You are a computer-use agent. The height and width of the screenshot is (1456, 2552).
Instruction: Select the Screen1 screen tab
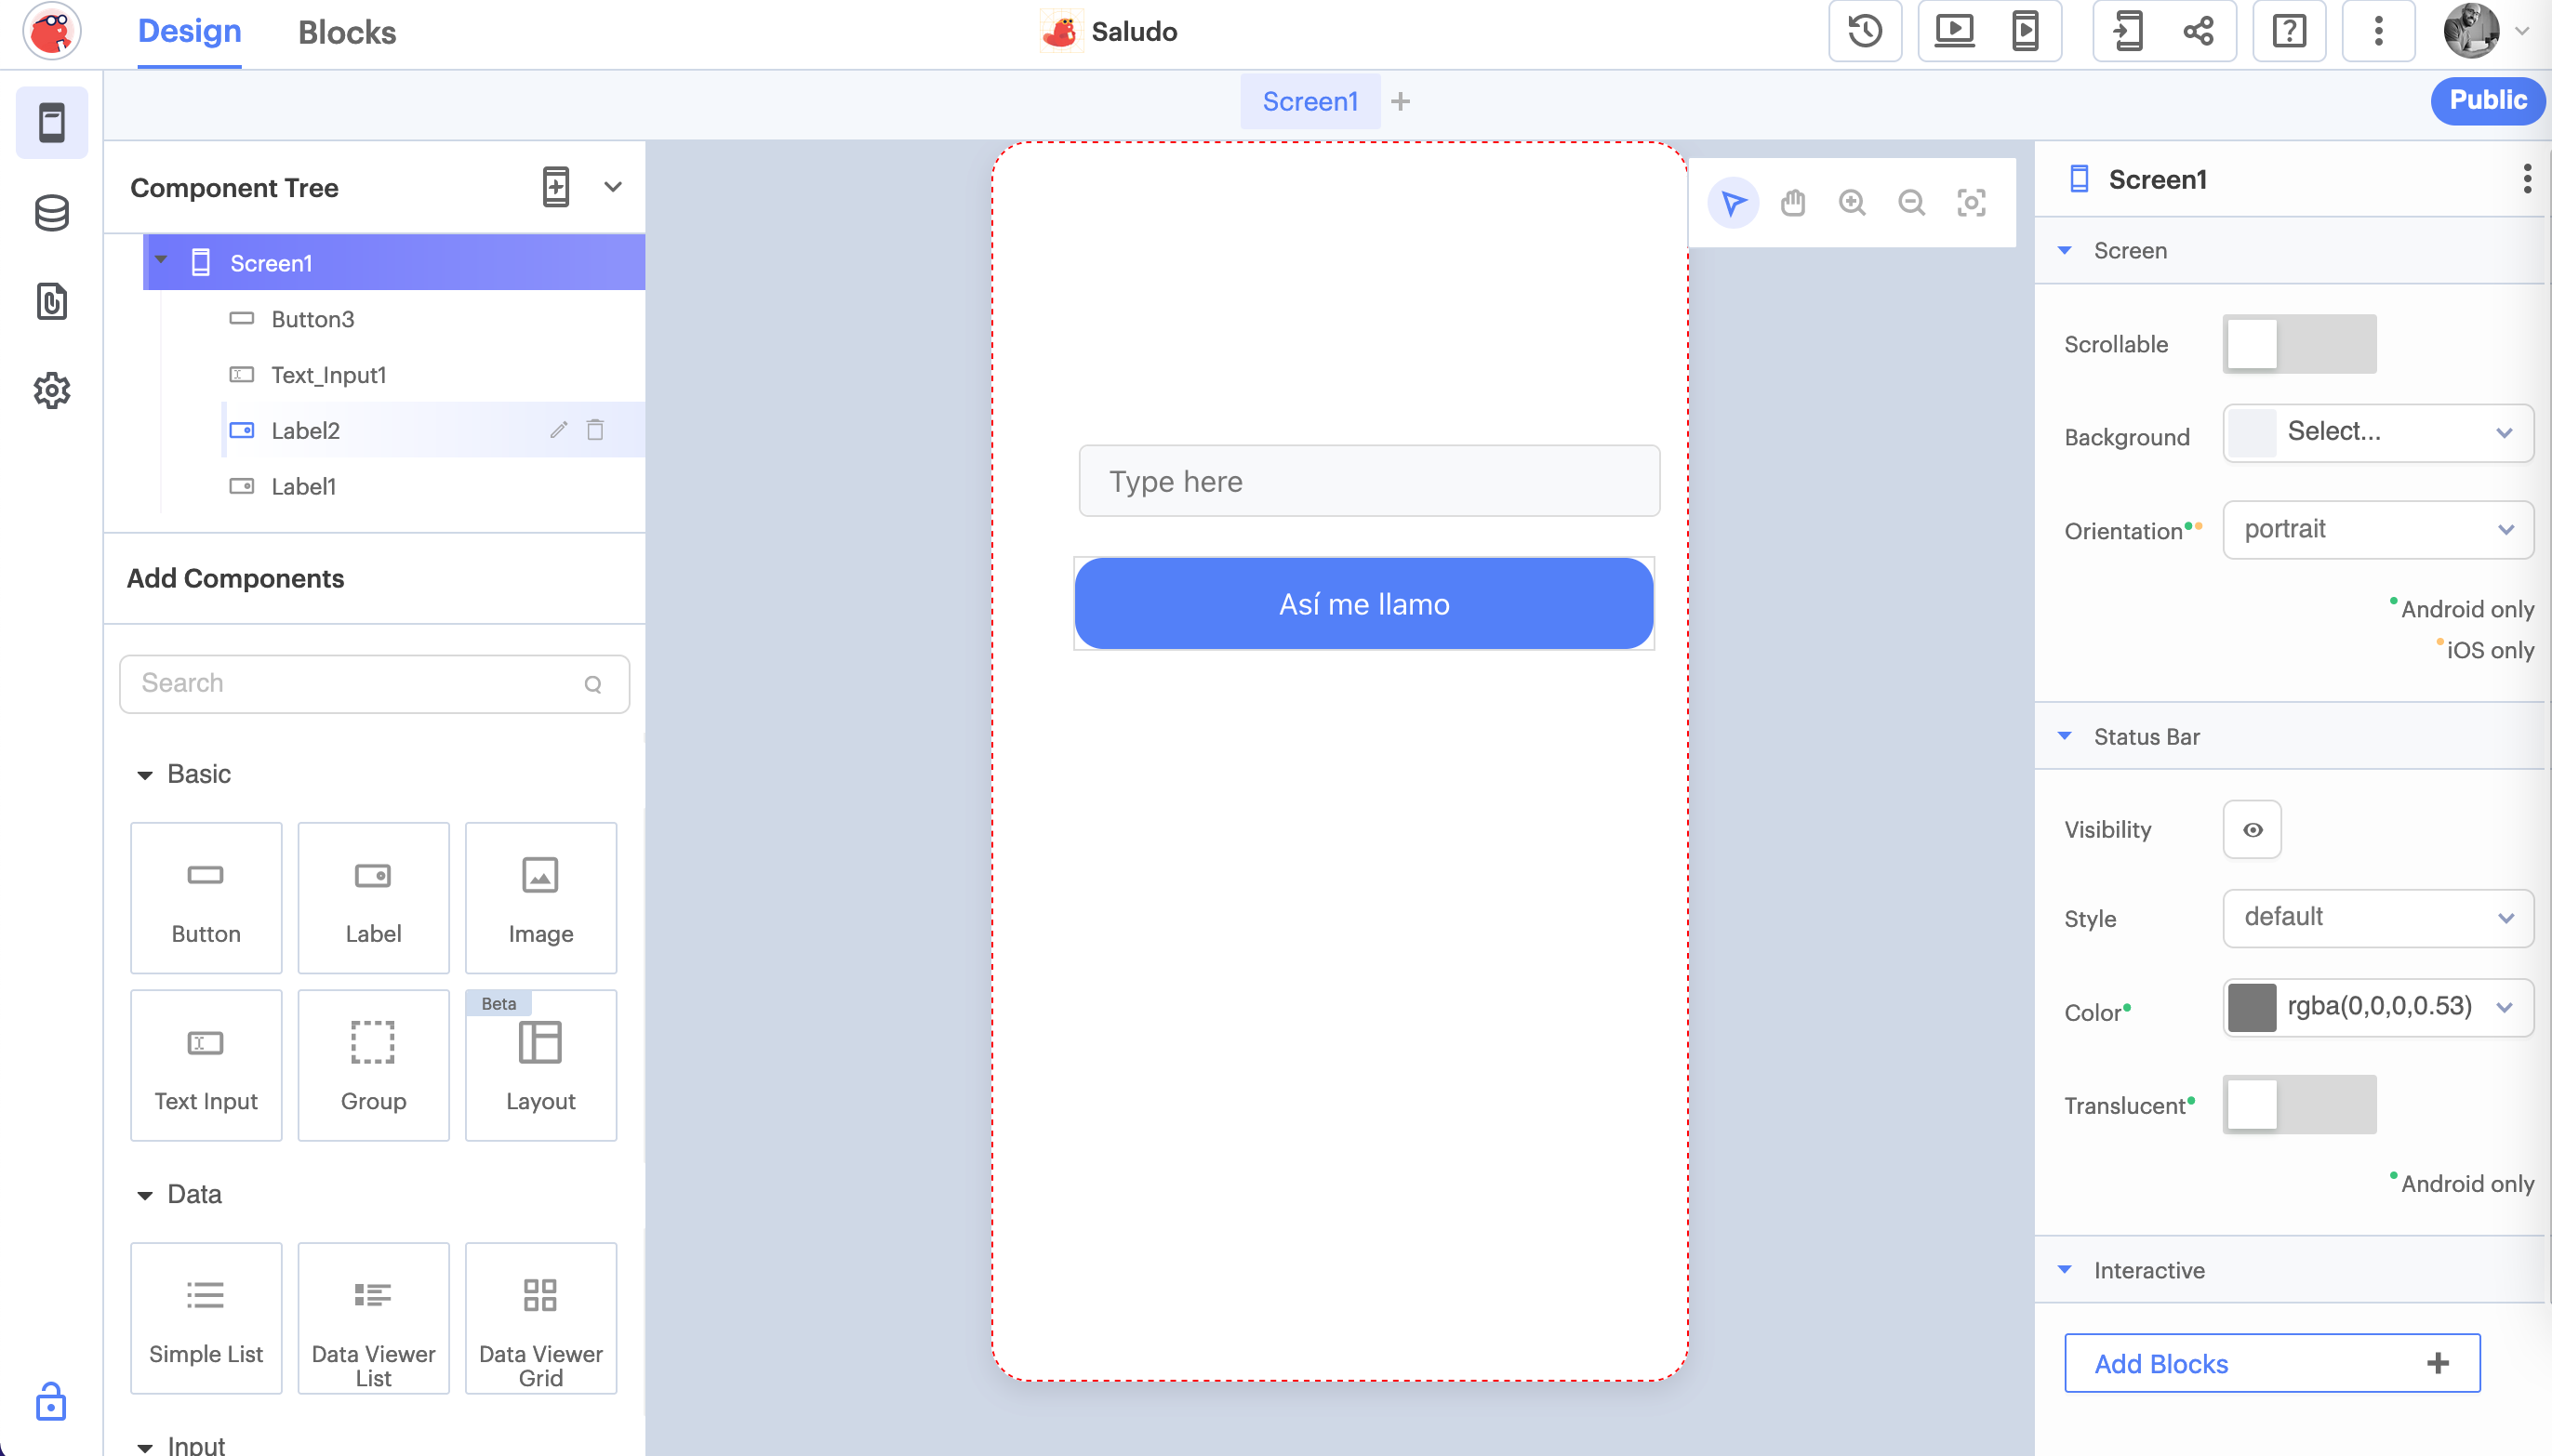coord(1309,101)
